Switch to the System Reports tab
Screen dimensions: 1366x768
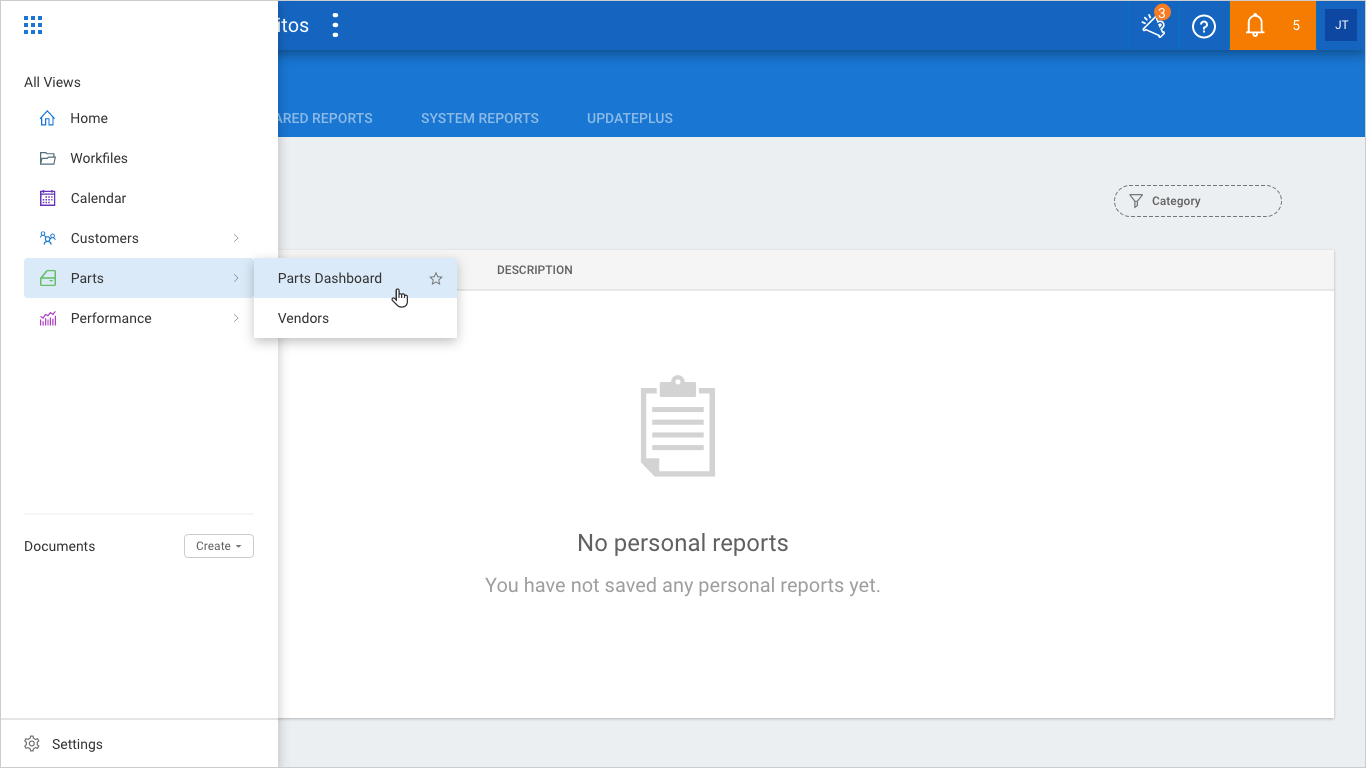click(479, 118)
